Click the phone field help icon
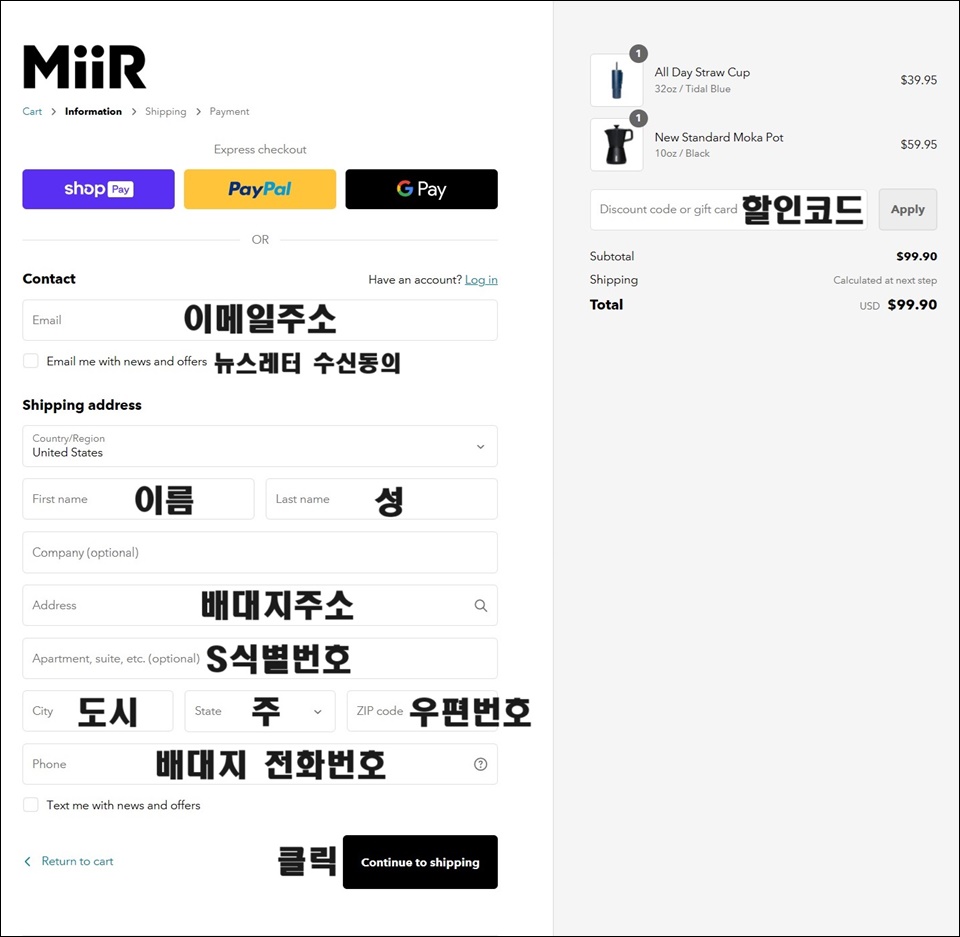This screenshot has height=937, width=960. [x=481, y=764]
